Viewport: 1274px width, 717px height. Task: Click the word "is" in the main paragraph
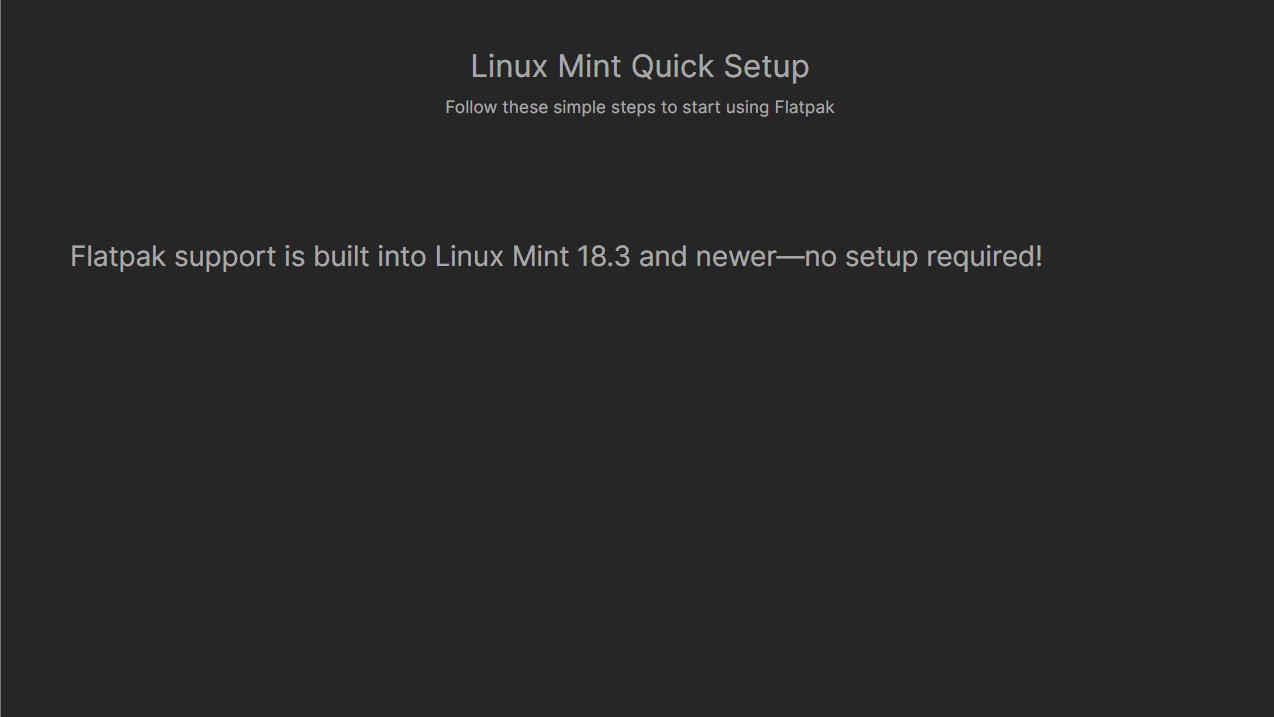click(294, 257)
